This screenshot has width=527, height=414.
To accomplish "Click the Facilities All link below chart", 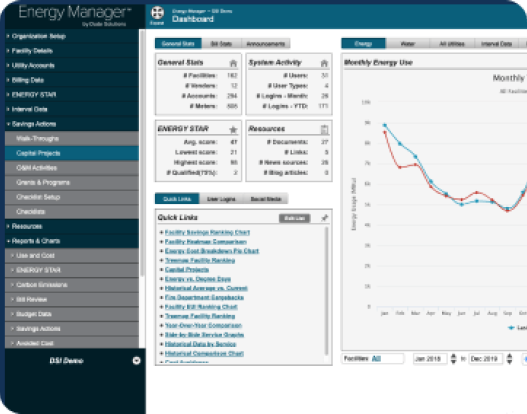I will [376, 359].
